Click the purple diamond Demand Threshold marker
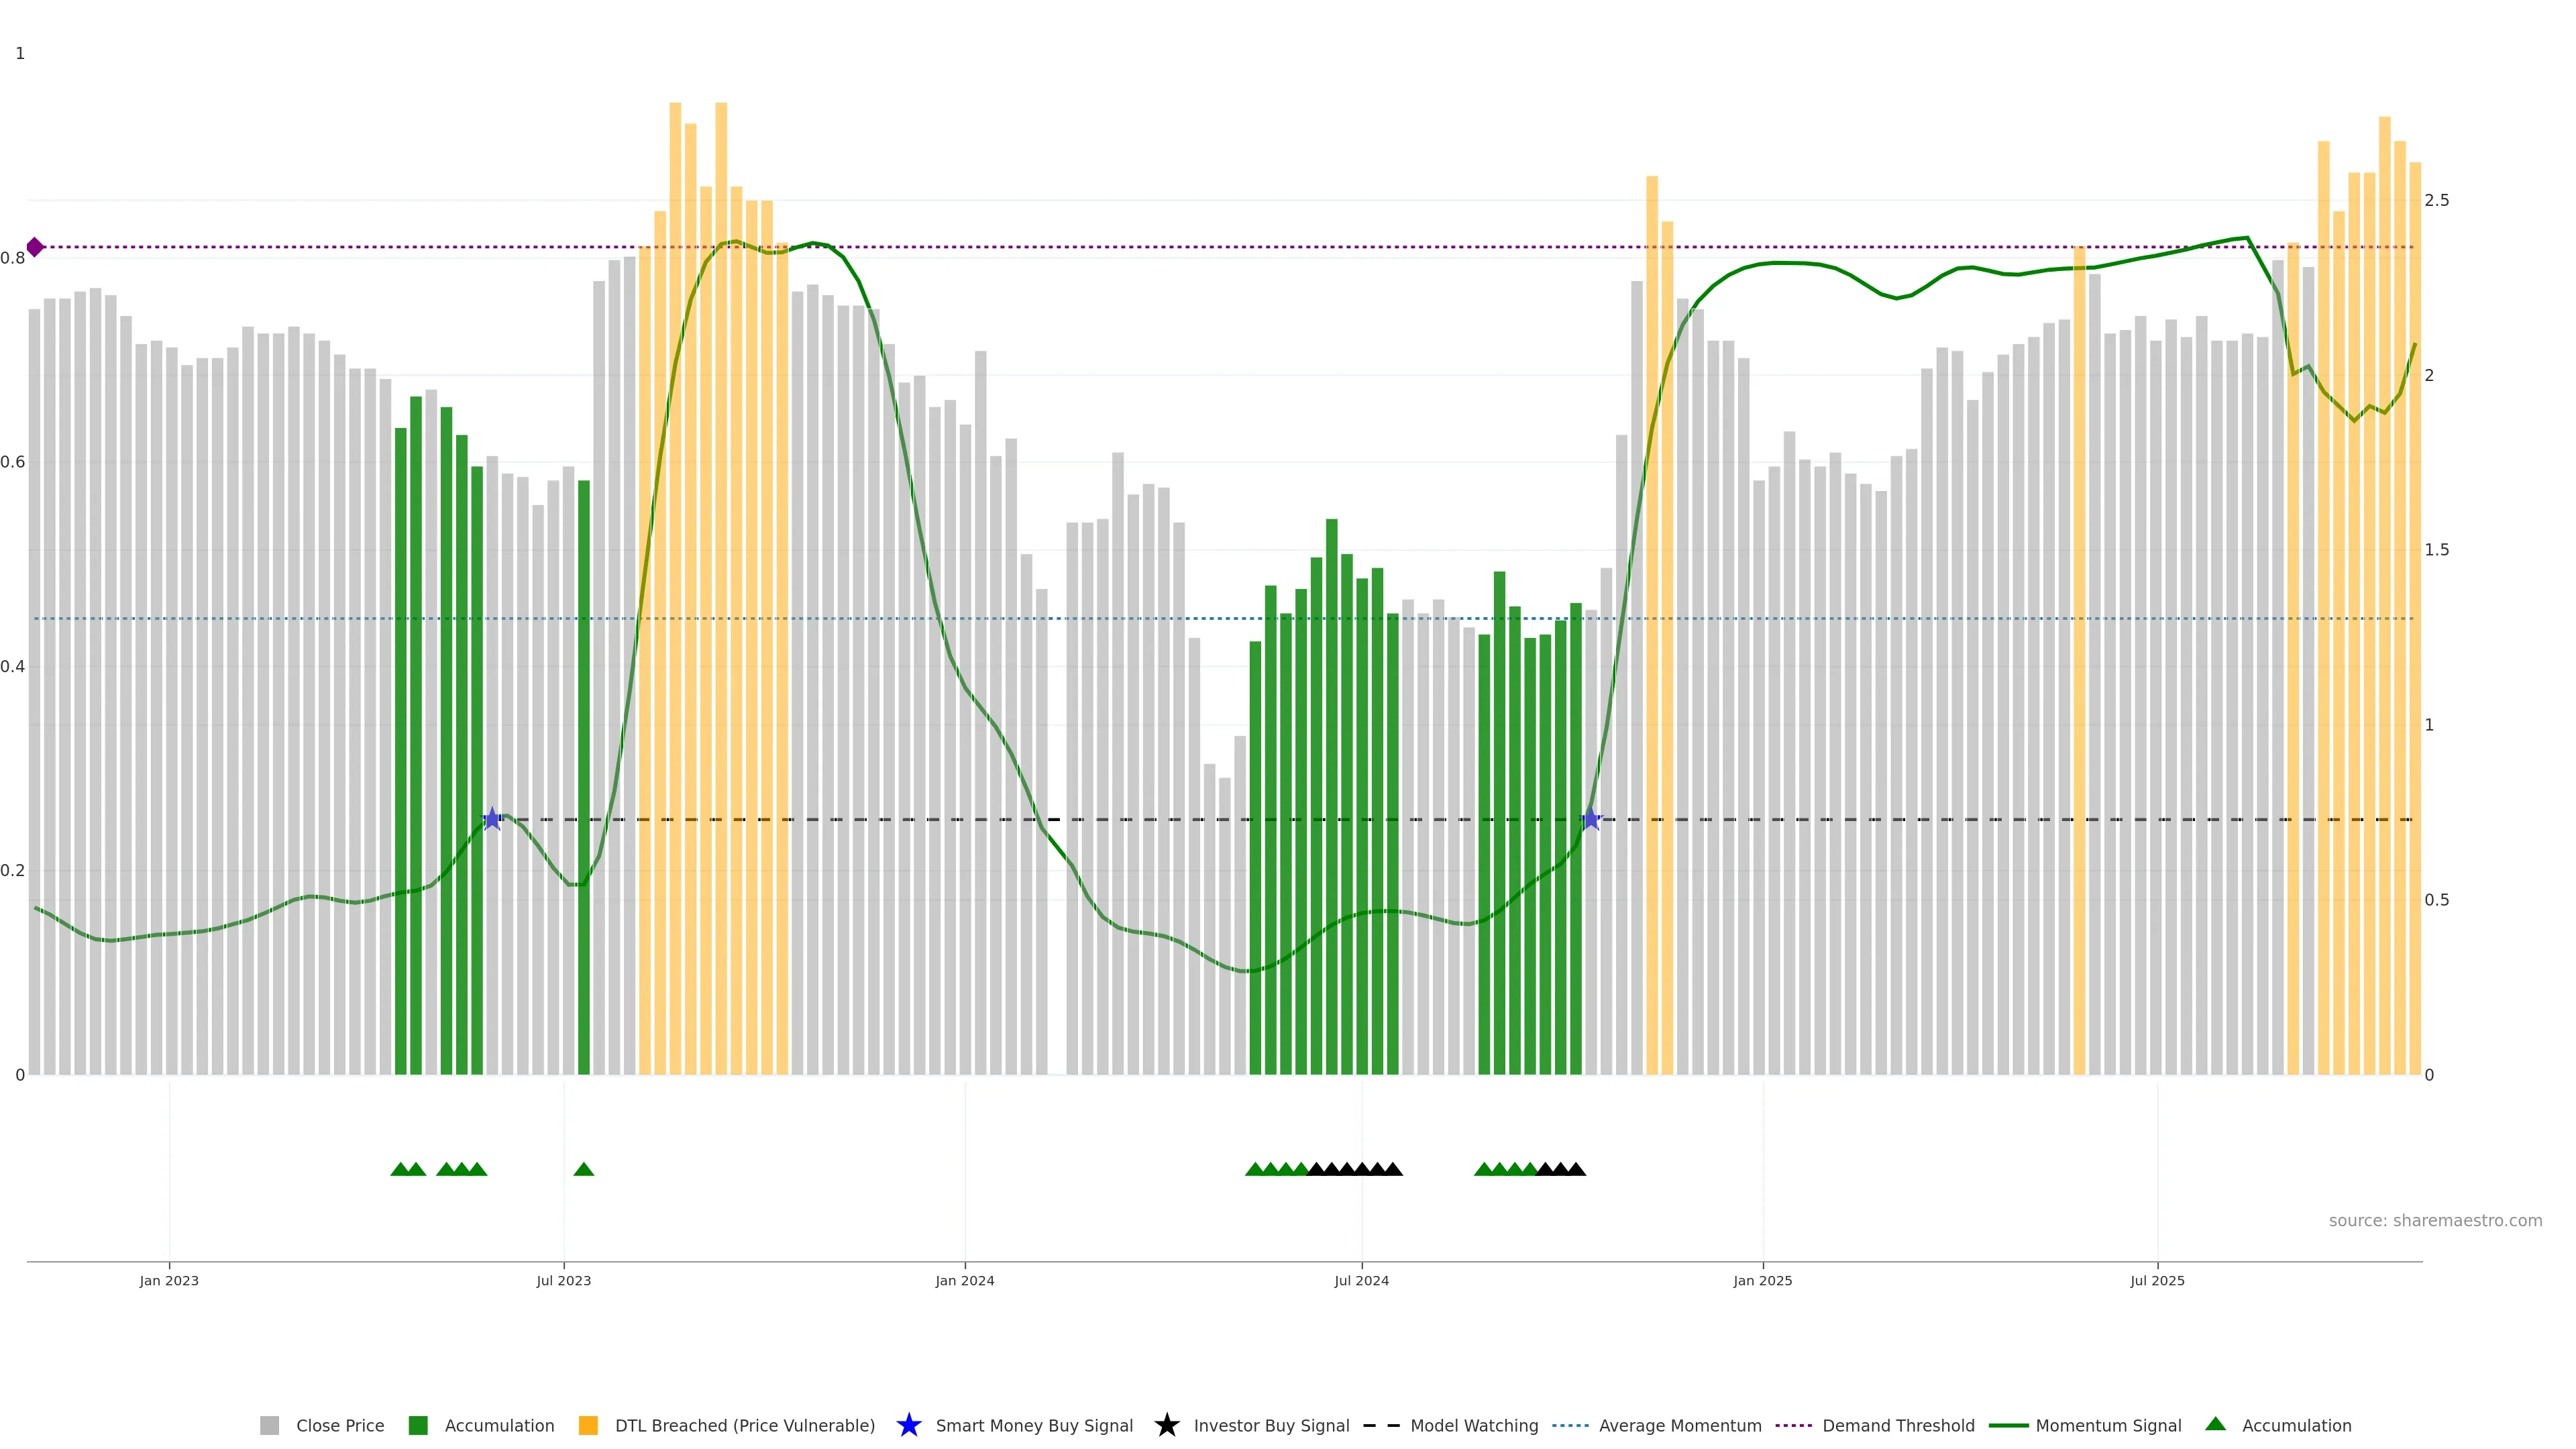Viewport: 2576px width, 1449px height. (x=35, y=247)
